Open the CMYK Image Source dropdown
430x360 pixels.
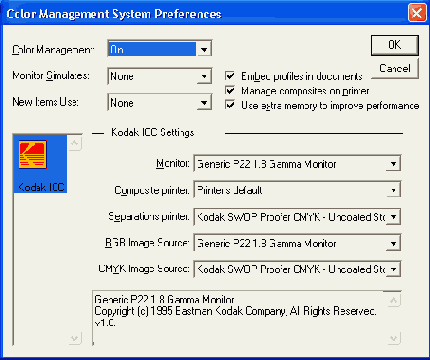click(297, 269)
